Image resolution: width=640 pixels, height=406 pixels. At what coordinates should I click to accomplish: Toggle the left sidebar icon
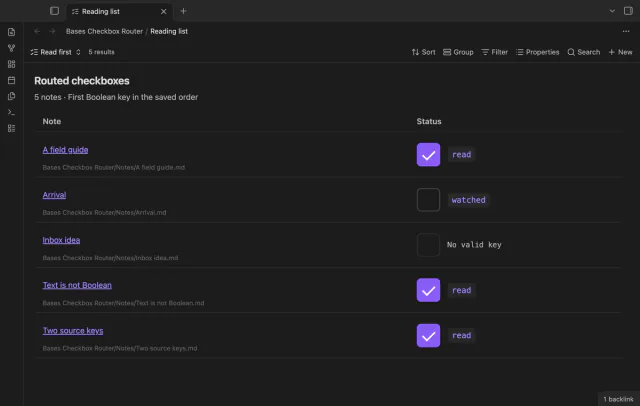pyautogui.click(x=54, y=11)
